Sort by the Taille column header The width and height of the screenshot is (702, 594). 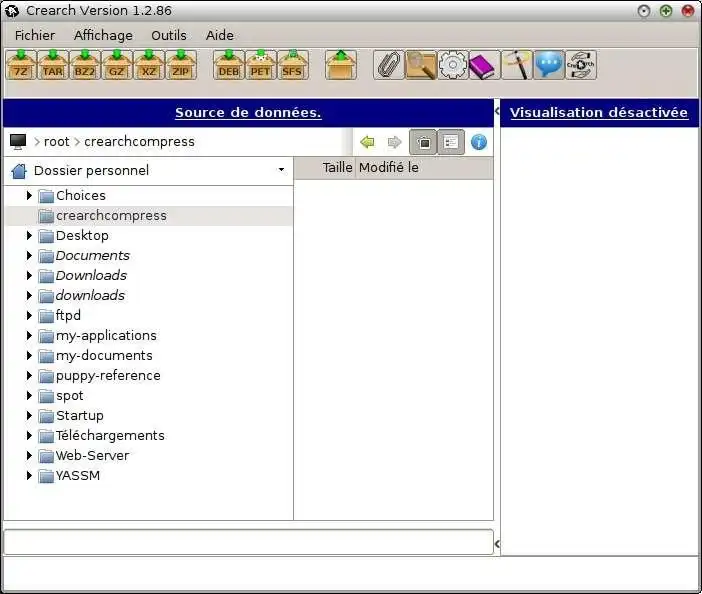(325, 168)
